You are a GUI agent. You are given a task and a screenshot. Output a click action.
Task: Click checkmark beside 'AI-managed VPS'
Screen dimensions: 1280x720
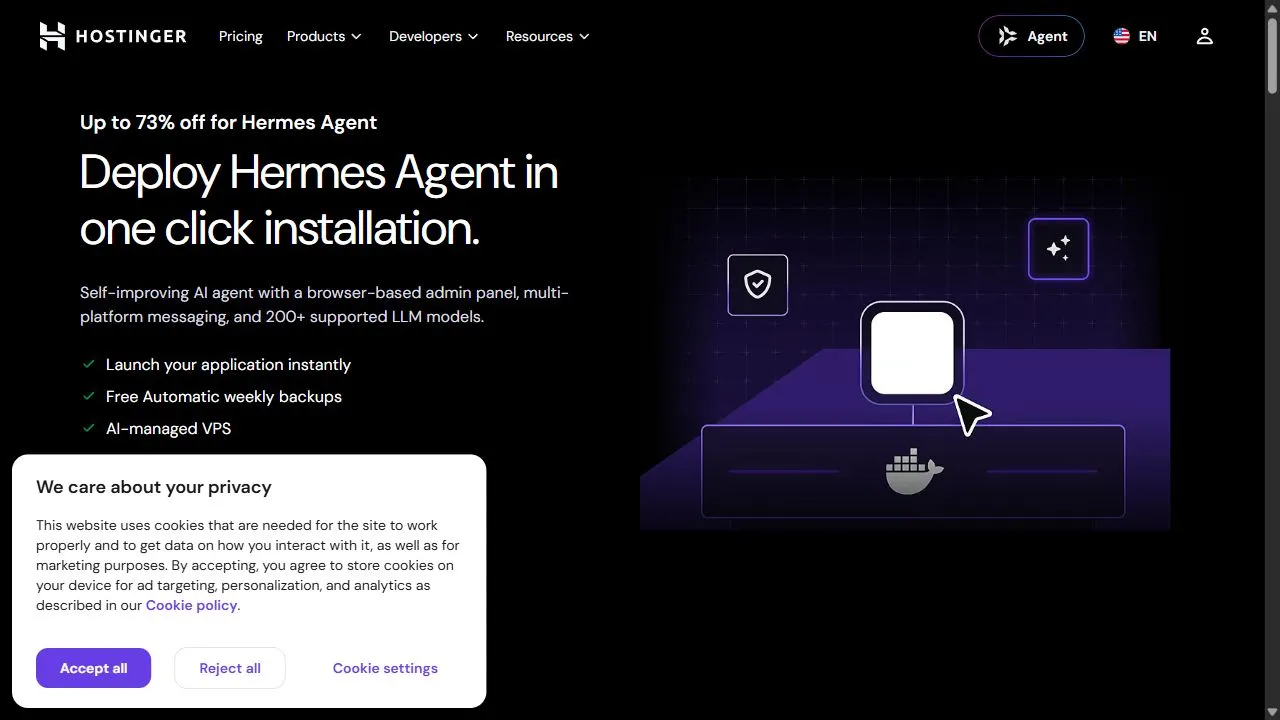(89, 428)
